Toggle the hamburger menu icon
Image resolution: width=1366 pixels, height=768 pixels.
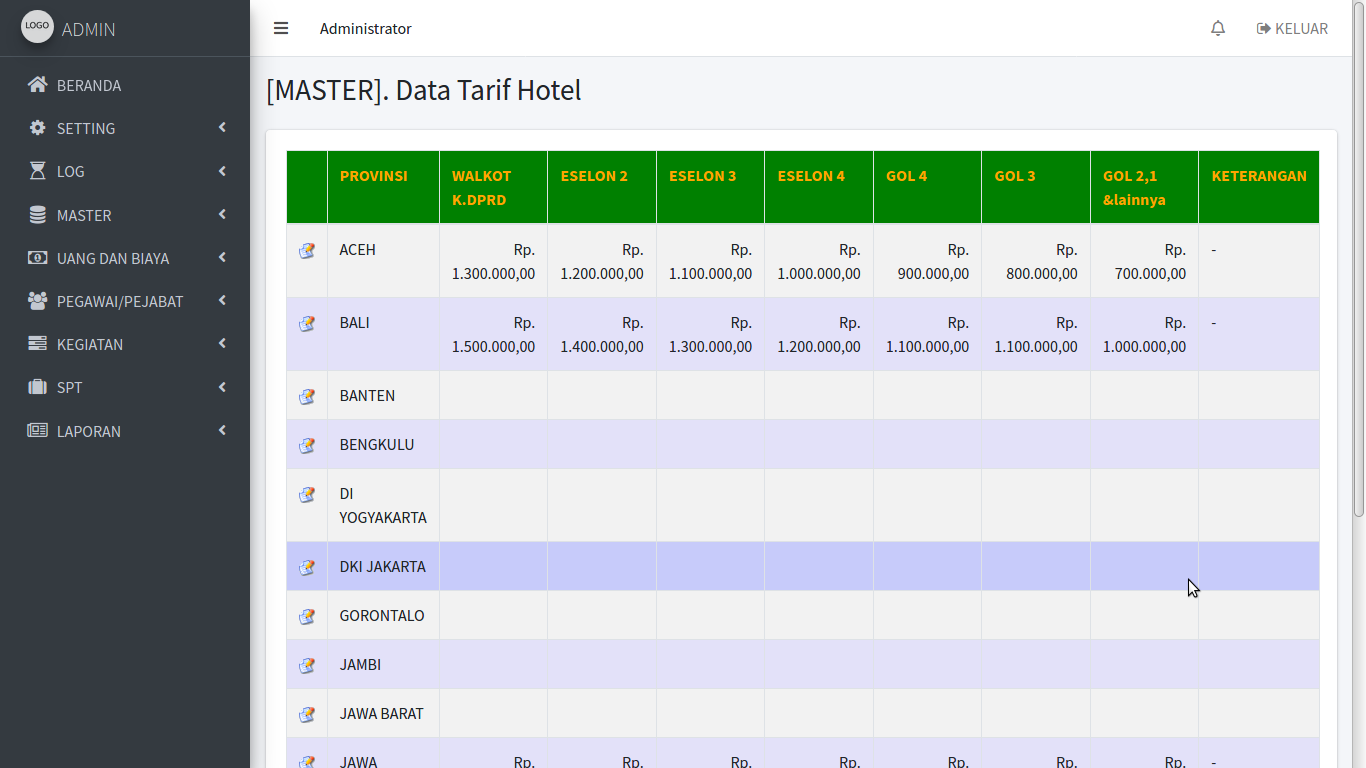pos(281,28)
